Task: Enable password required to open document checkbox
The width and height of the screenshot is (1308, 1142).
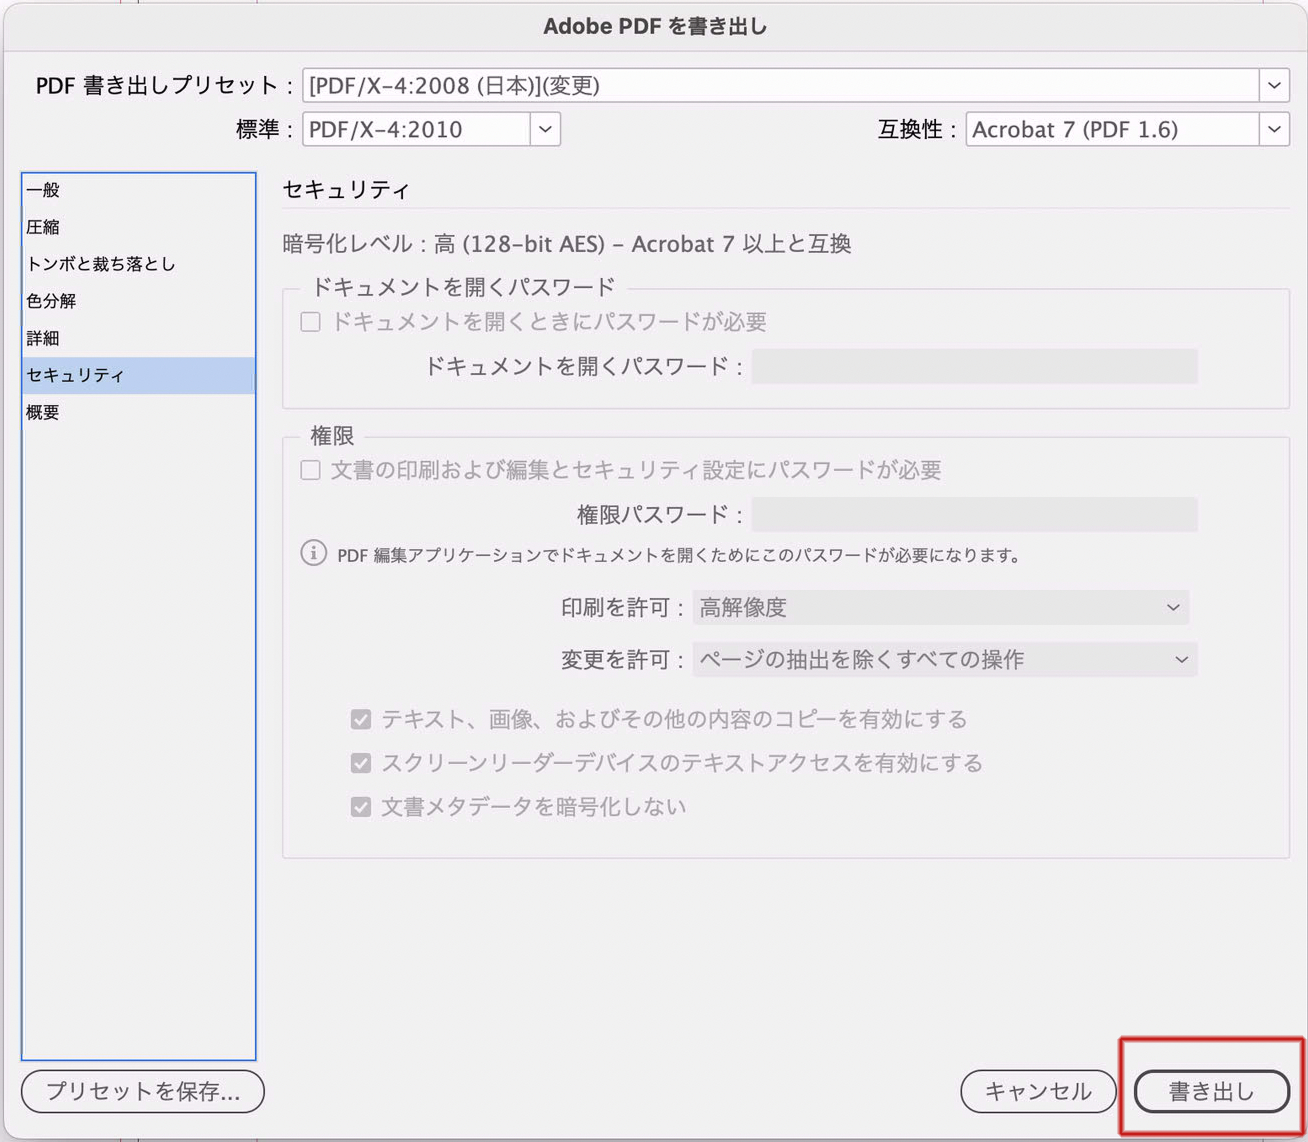Action: click(x=311, y=322)
